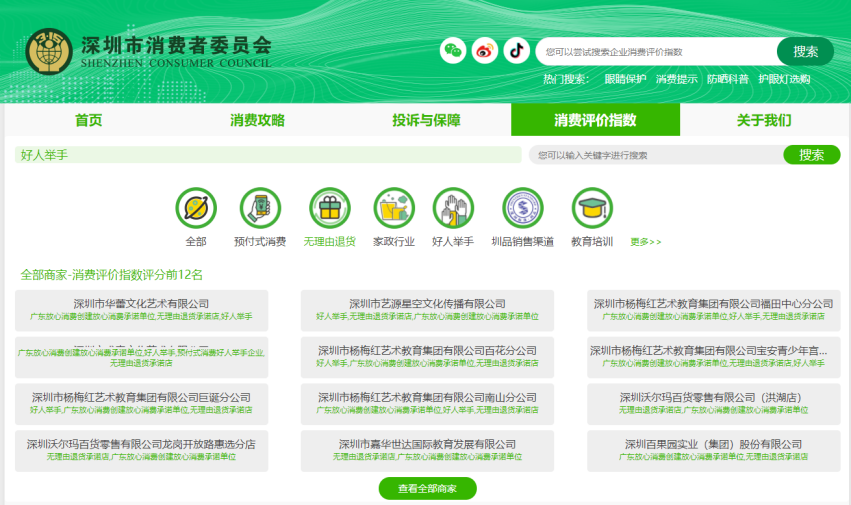Select the 家政行业 category icon

point(393,208)
